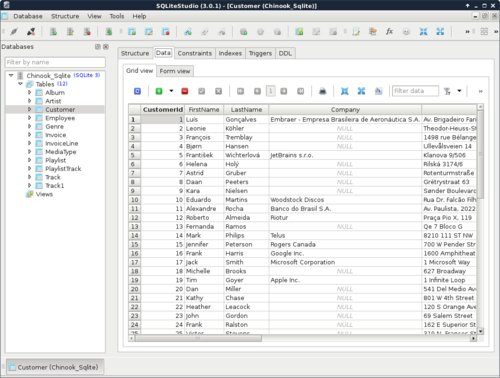Click the refresh table data icon
Viewport: 500px width, 378px height.
137,91
